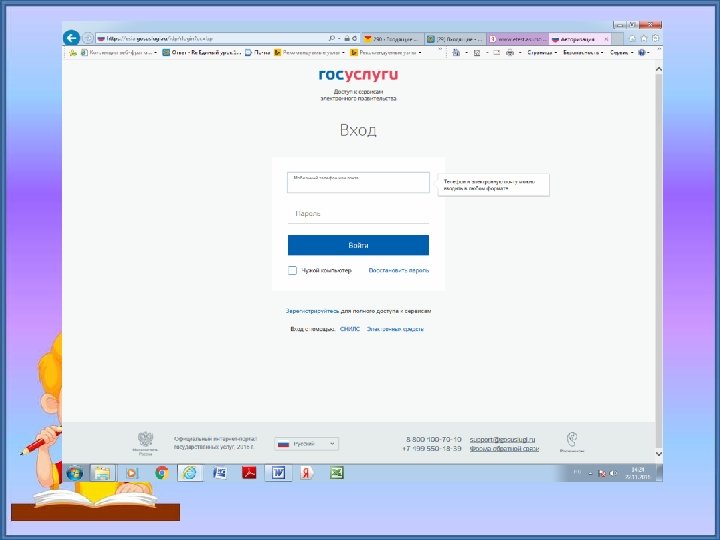The image size is (720, 540).
Task: Open the address bar search dropdown arrow
Action: [339, 39]
